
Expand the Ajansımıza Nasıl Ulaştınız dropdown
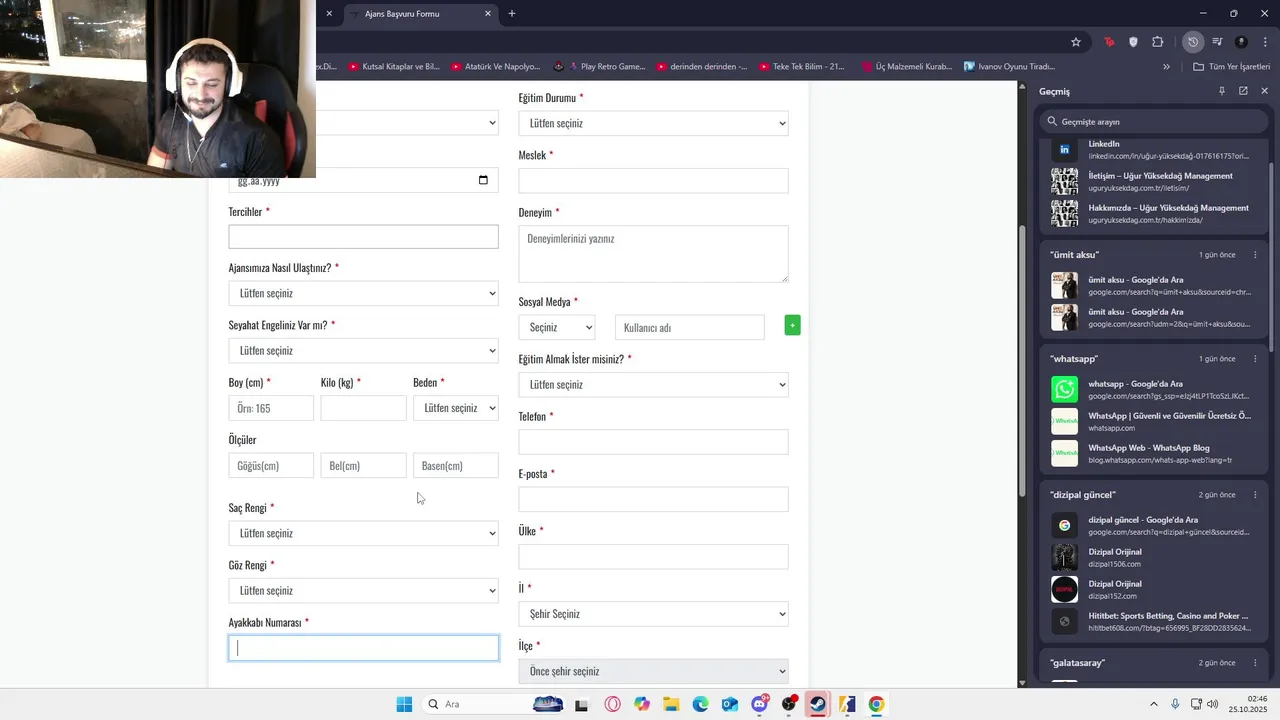363,293
